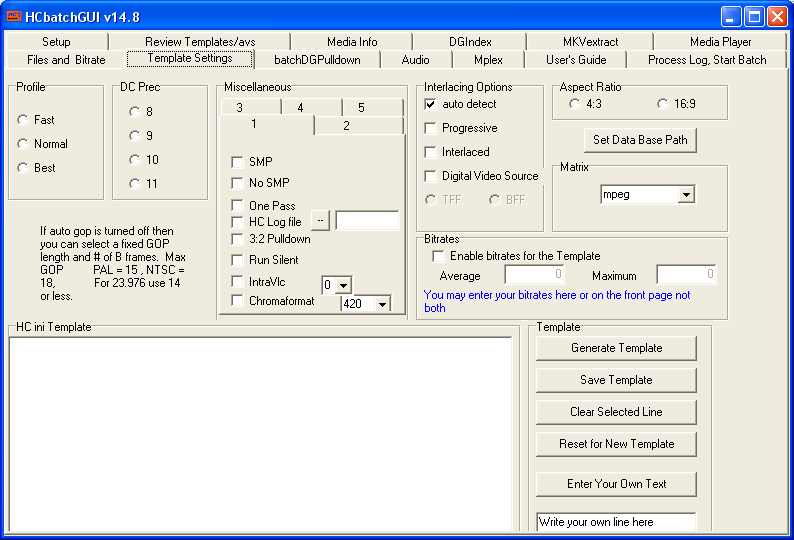Open the MKVextract tab
This screenshot has height=540, width=794.
[x=590, y=42]
